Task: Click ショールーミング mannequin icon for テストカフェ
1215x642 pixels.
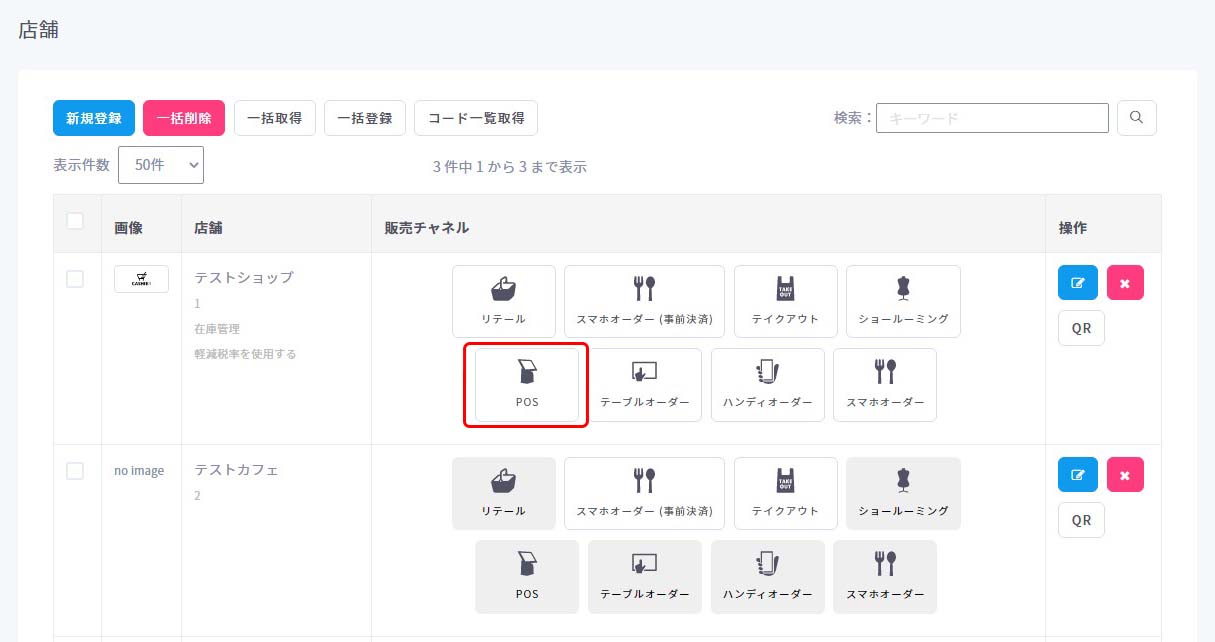Action: pyautogui.click(x=903, y=481)
